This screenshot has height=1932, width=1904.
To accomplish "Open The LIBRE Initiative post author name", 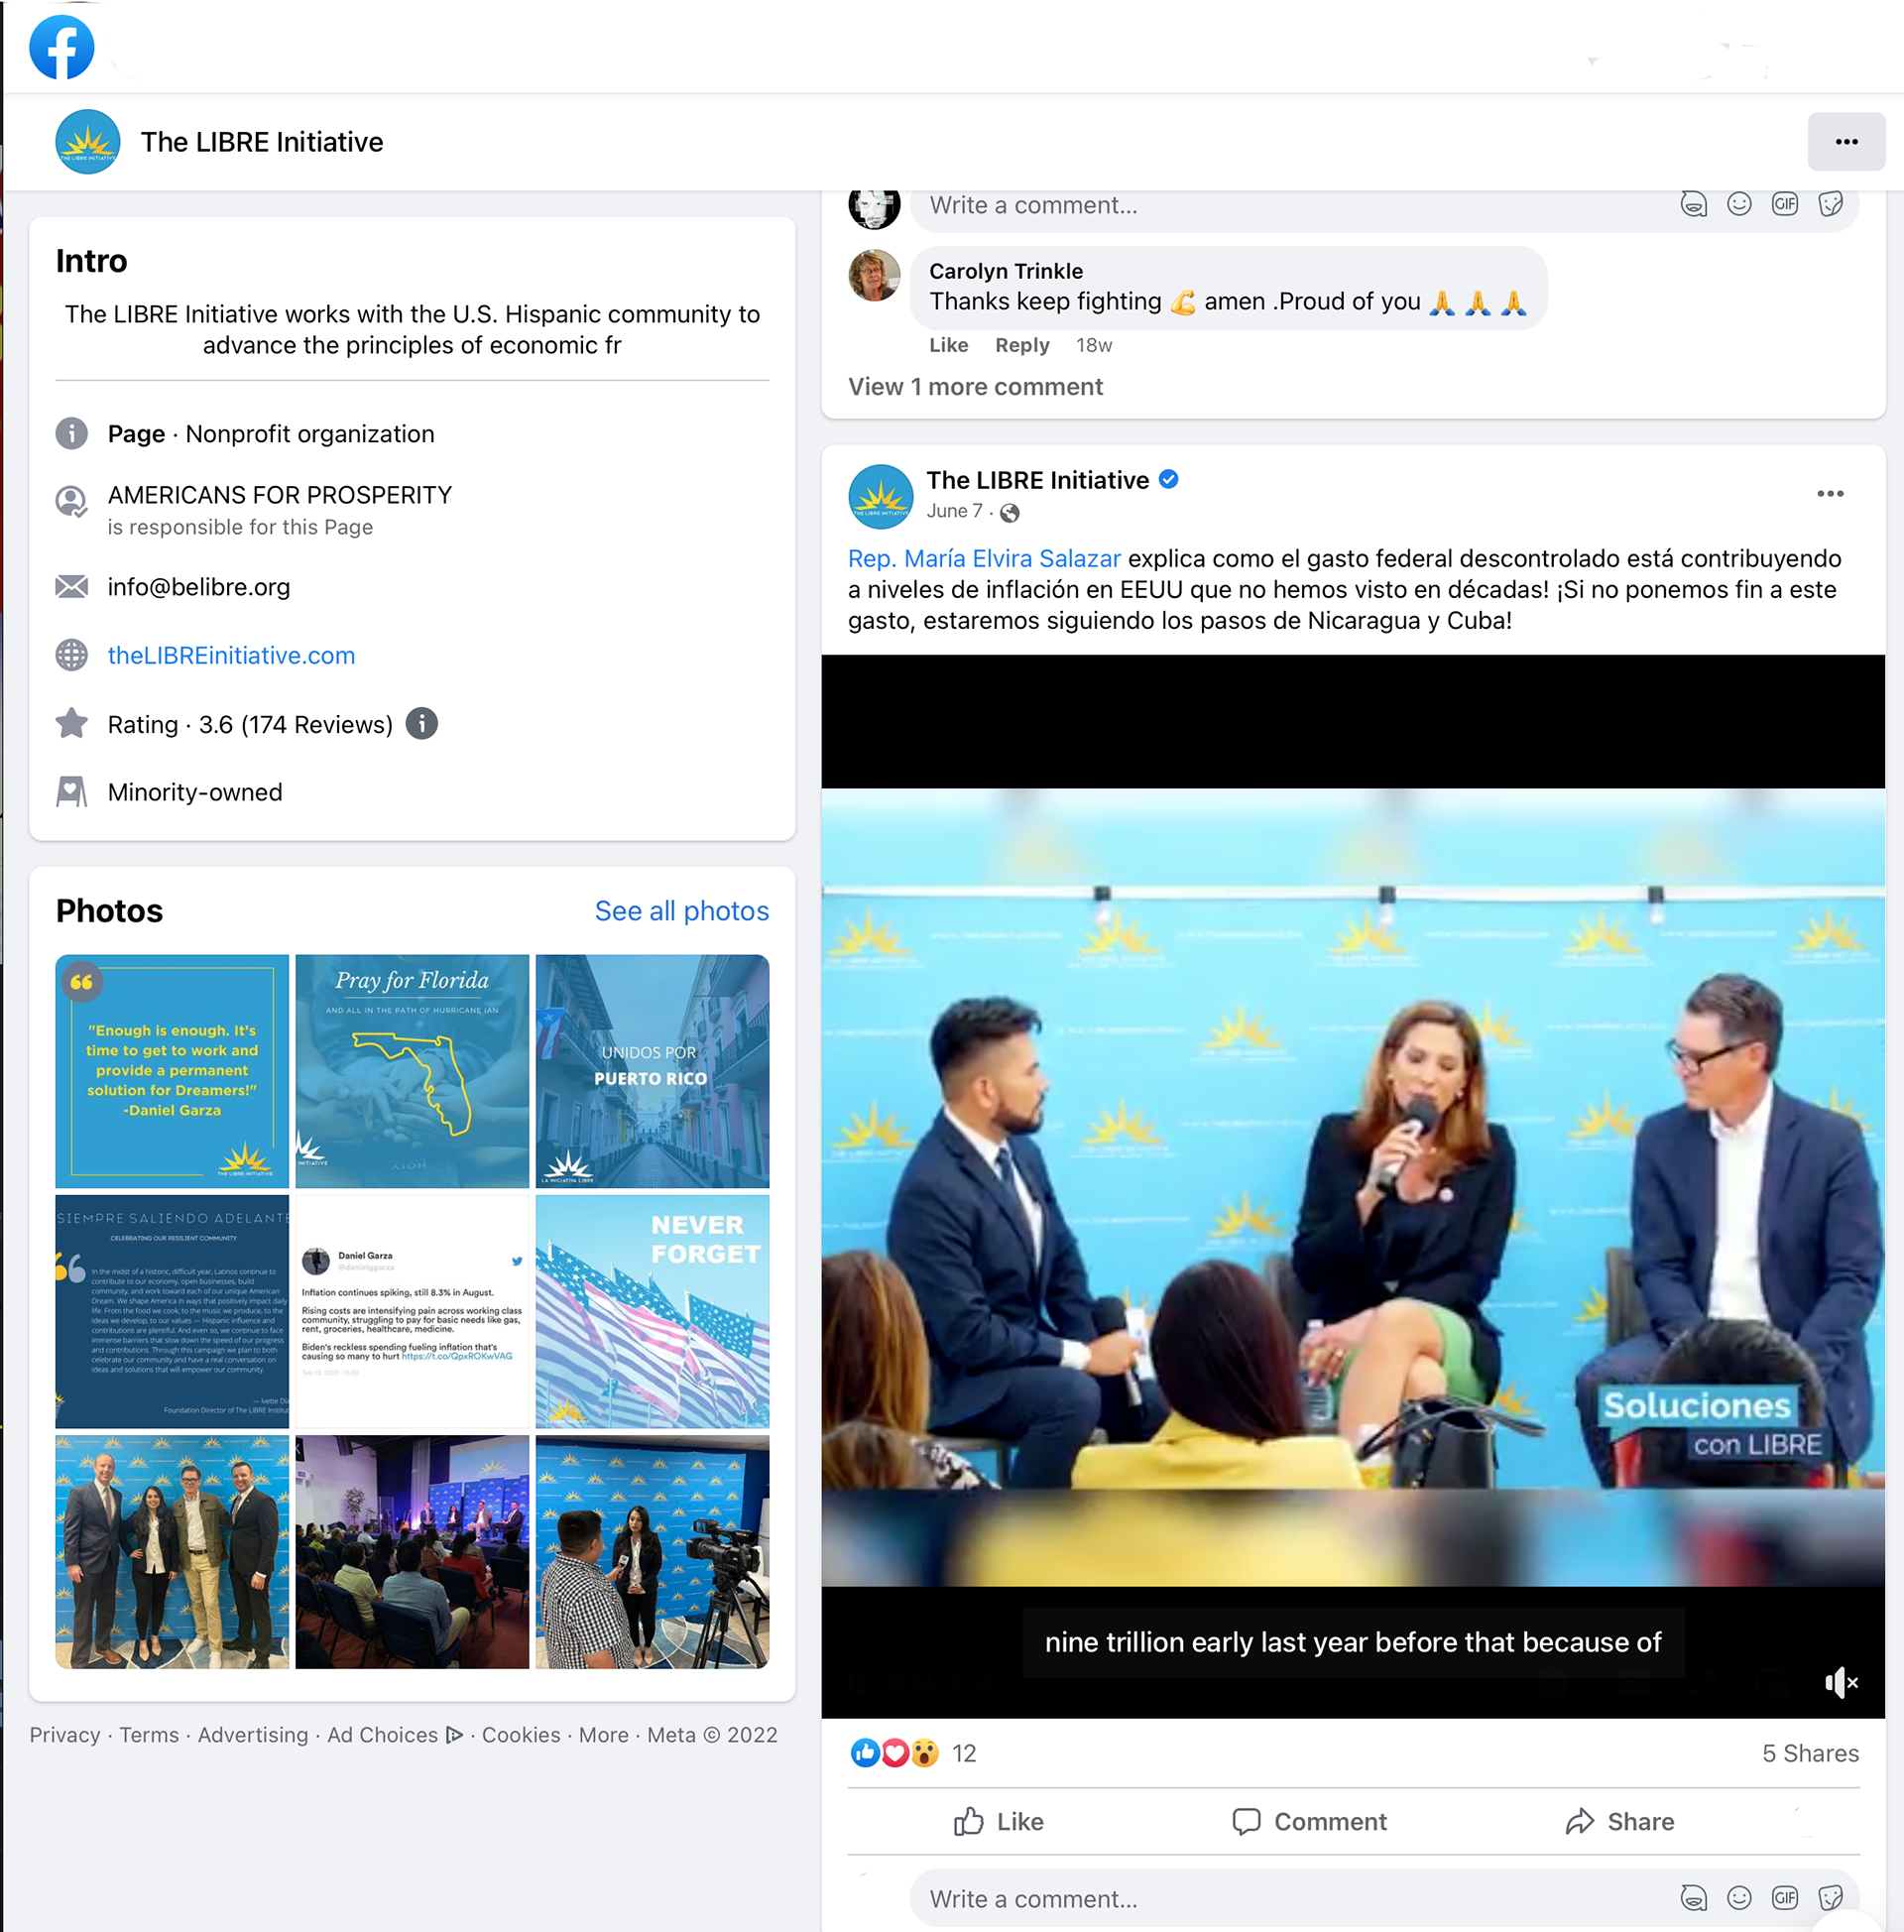I will tap(1037, 480).
